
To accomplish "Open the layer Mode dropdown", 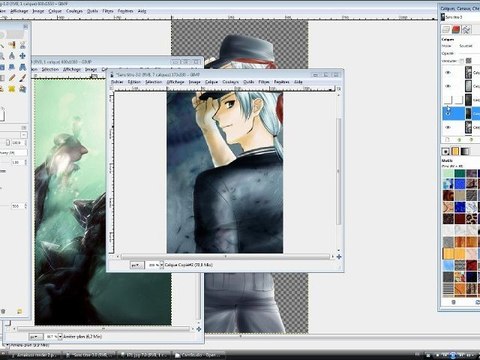I will pyautogui.click(x=469, y=46).
